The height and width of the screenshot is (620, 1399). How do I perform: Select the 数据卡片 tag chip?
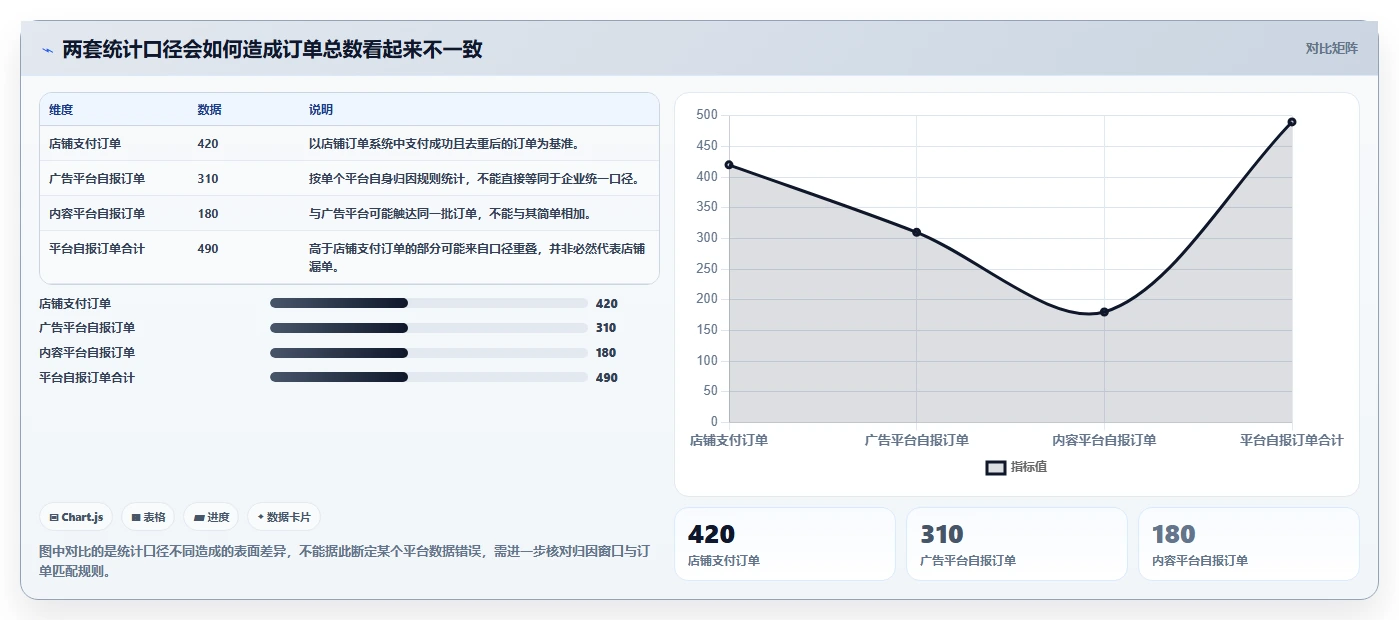(284, 517)
